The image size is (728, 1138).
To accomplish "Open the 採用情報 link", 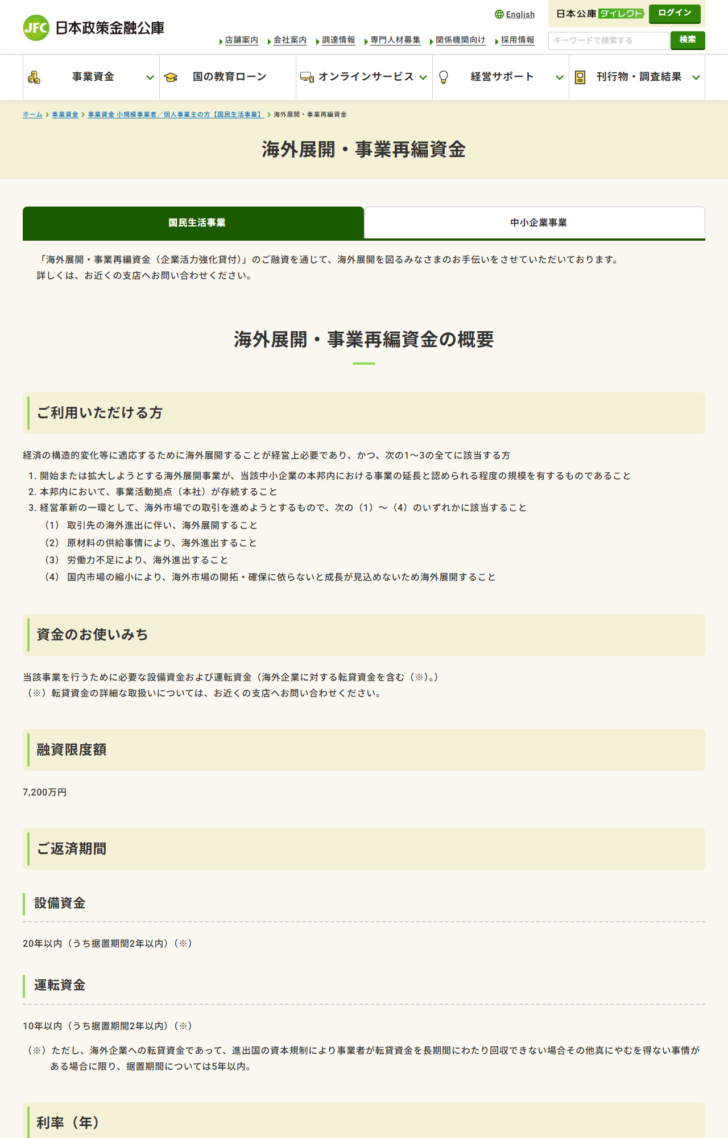I will pos(518,41).
